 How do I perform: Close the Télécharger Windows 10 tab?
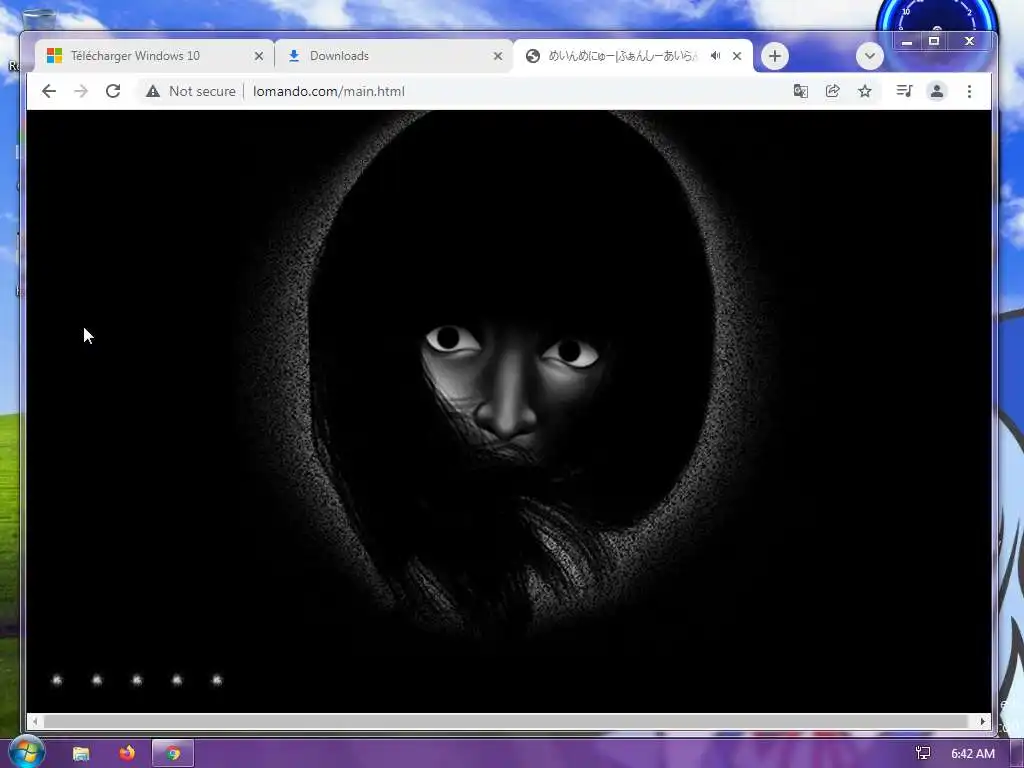point(259,56)
